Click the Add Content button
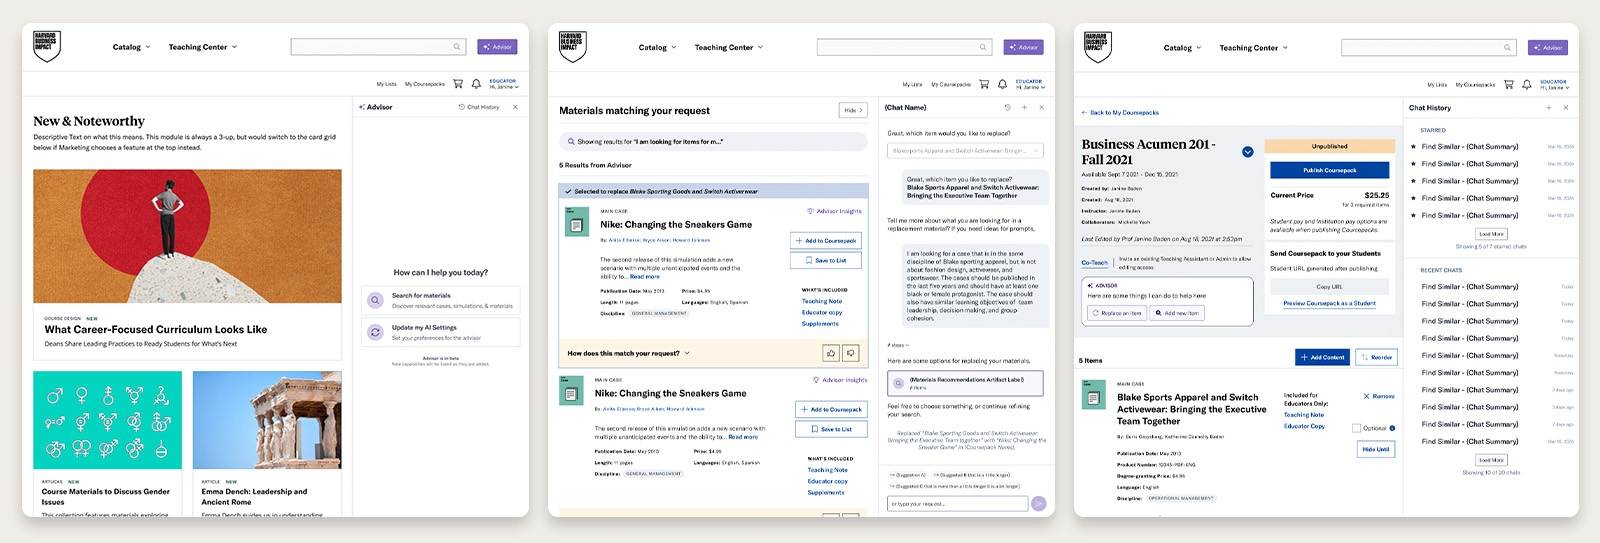The image size is (1600, 543). (x=1323, y=357)
